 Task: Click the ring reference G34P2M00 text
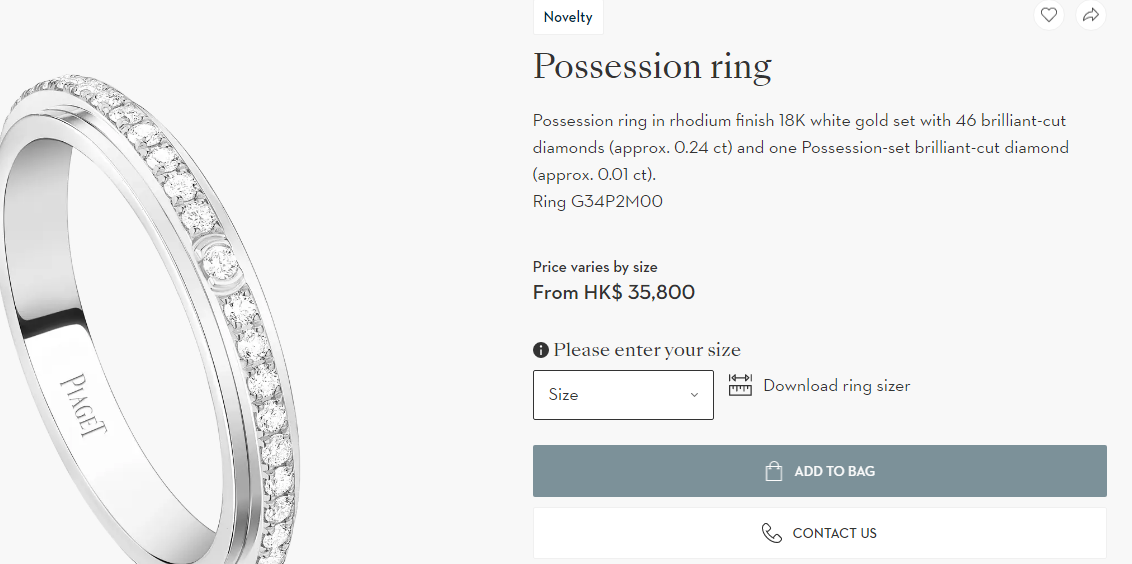(598, 202)
